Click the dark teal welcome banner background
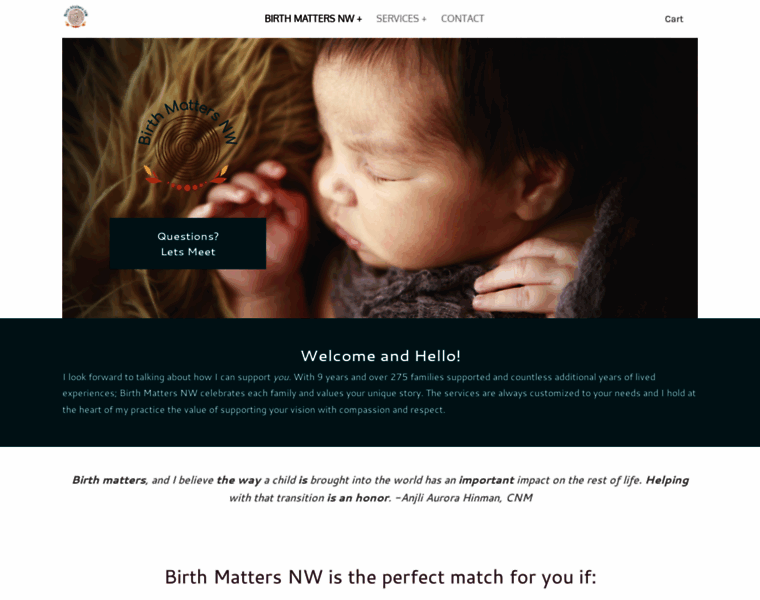The image size is (760, 600). tap(380, 432)
